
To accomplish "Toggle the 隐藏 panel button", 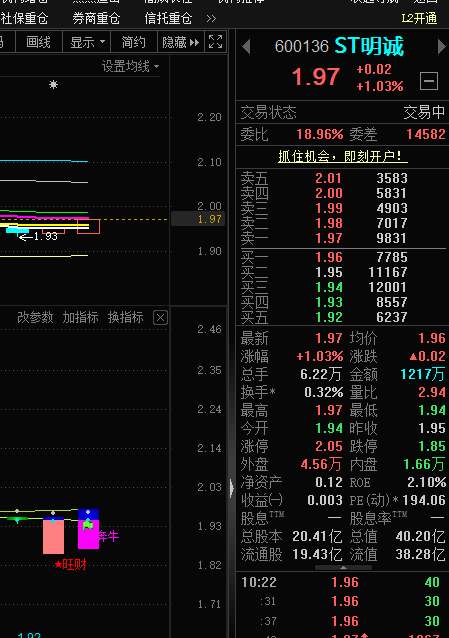I will (181, 42).
